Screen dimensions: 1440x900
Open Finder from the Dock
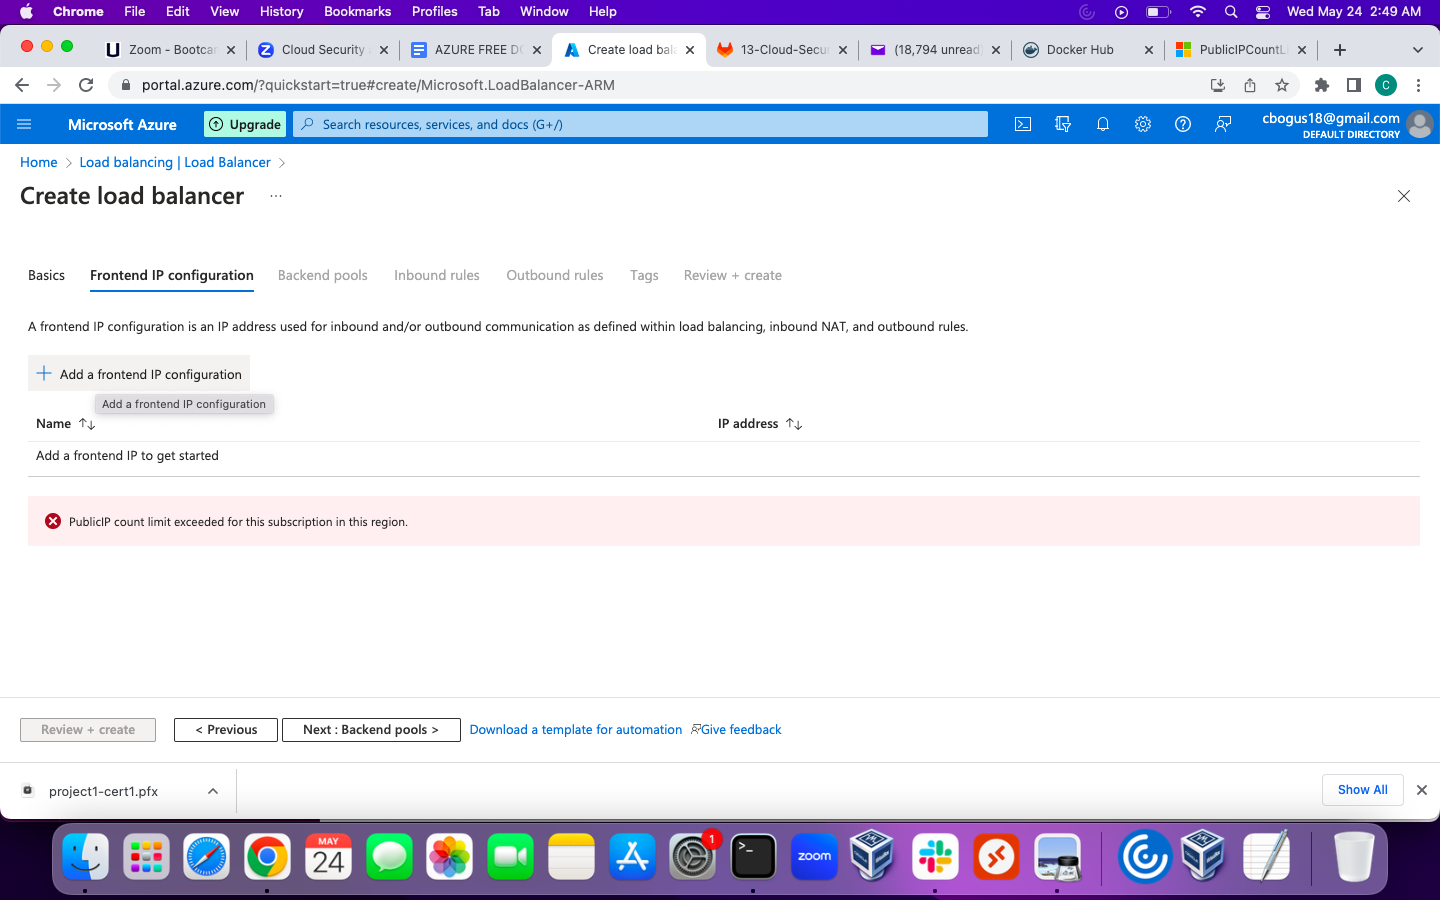(86, 857)
